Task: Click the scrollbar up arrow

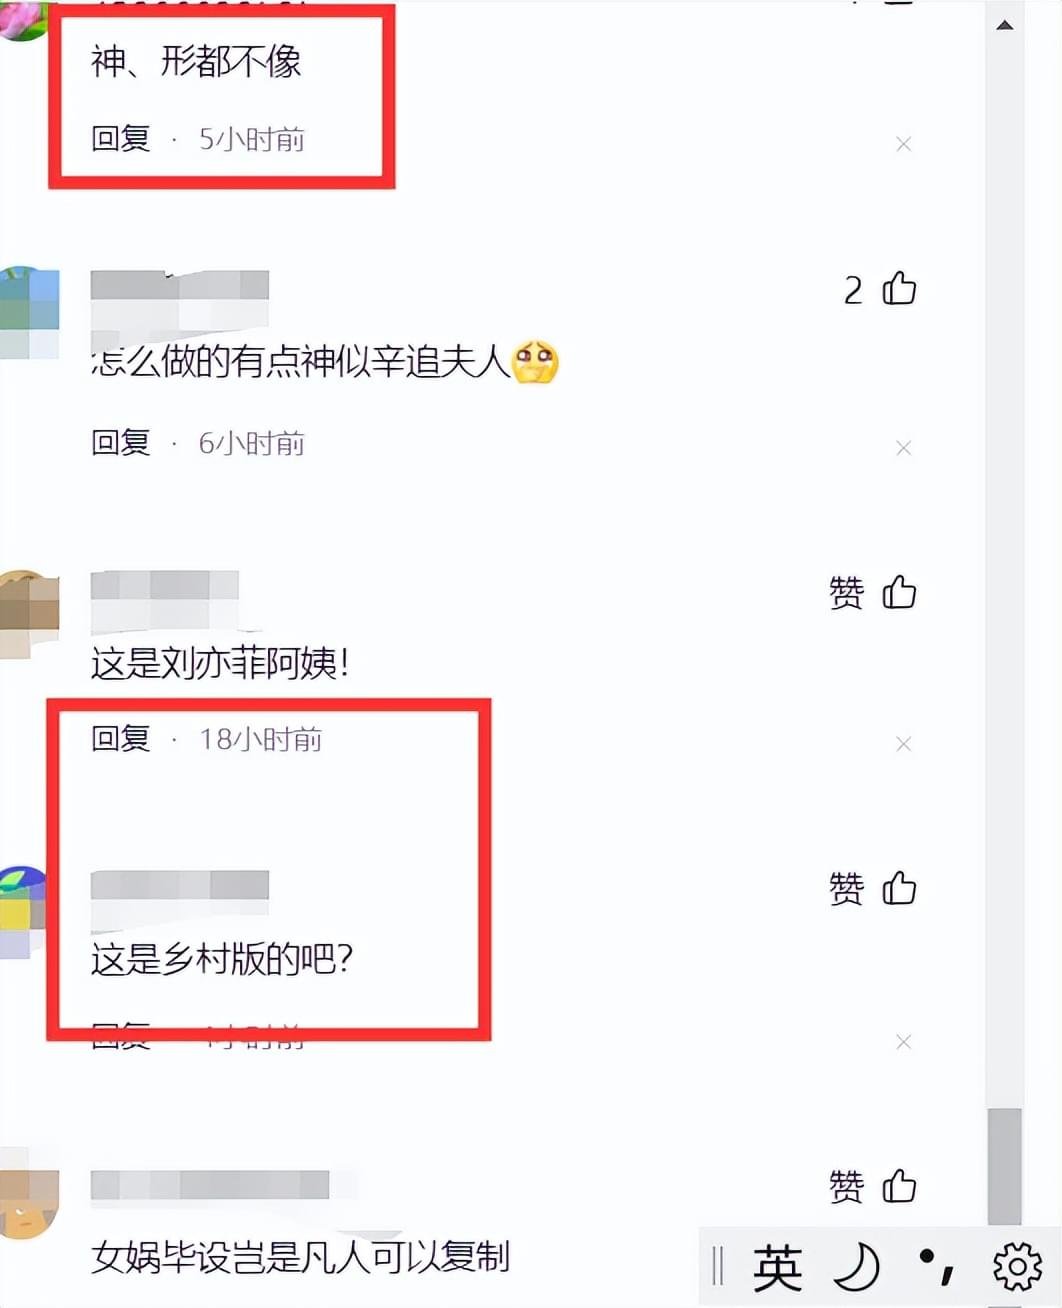Action: tap(1005, 25)
